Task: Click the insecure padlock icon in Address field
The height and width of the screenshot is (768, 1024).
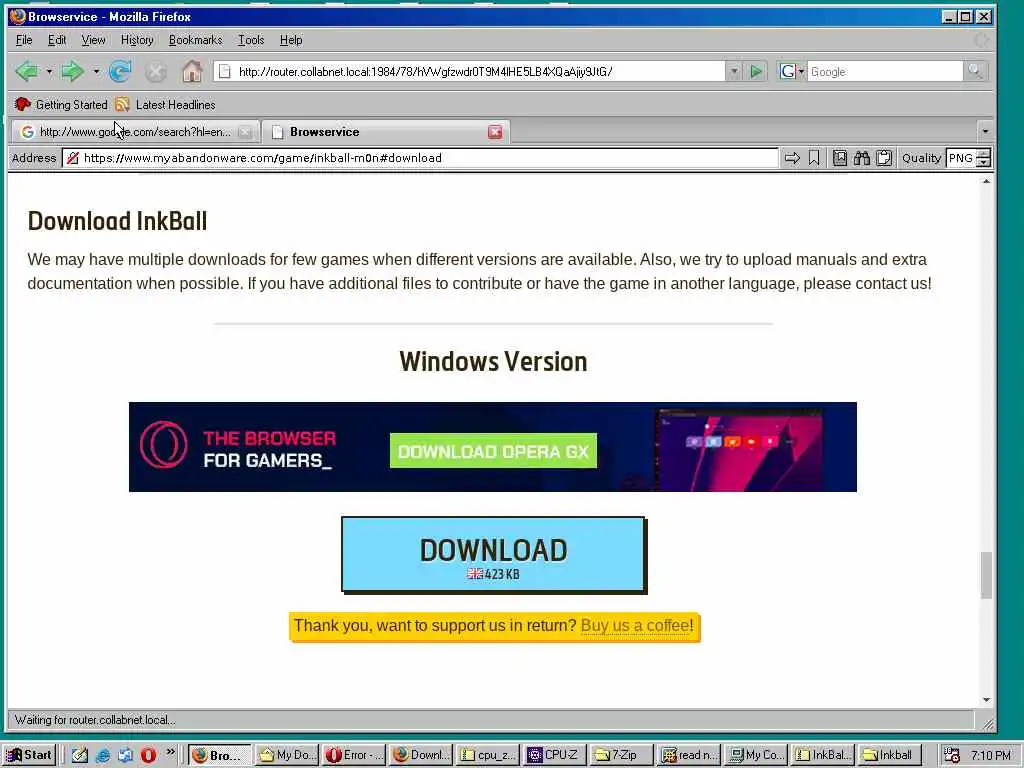Action: coord(73,158)
